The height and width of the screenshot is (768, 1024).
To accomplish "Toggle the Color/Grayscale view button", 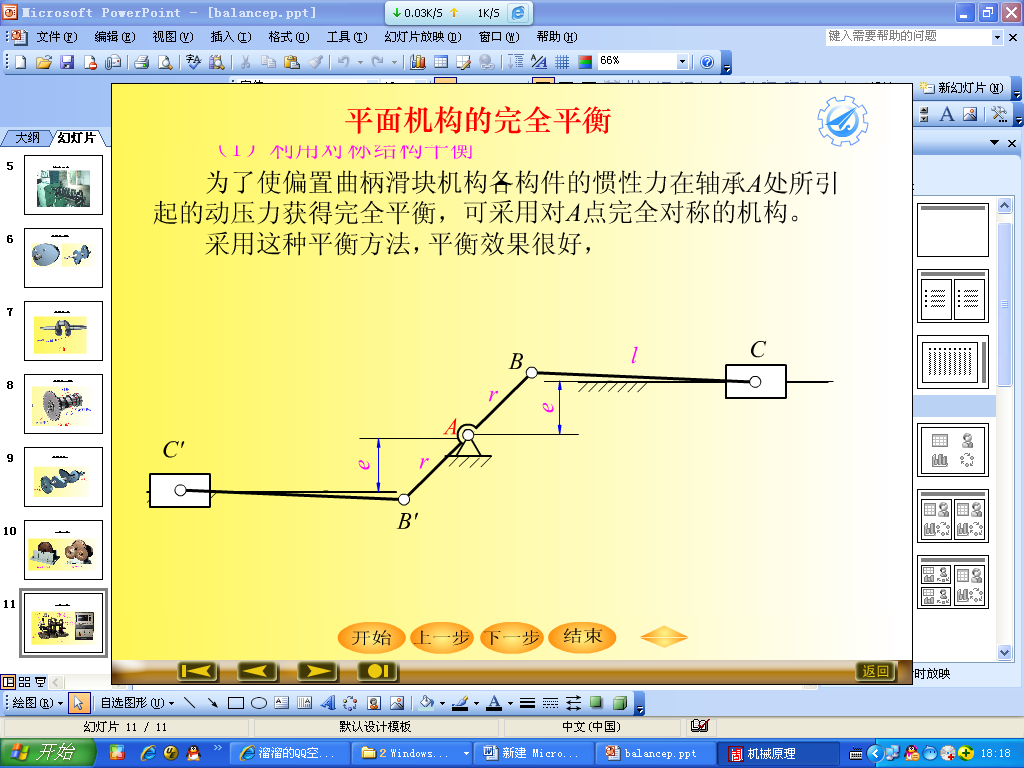I will [x=585, y=62].
